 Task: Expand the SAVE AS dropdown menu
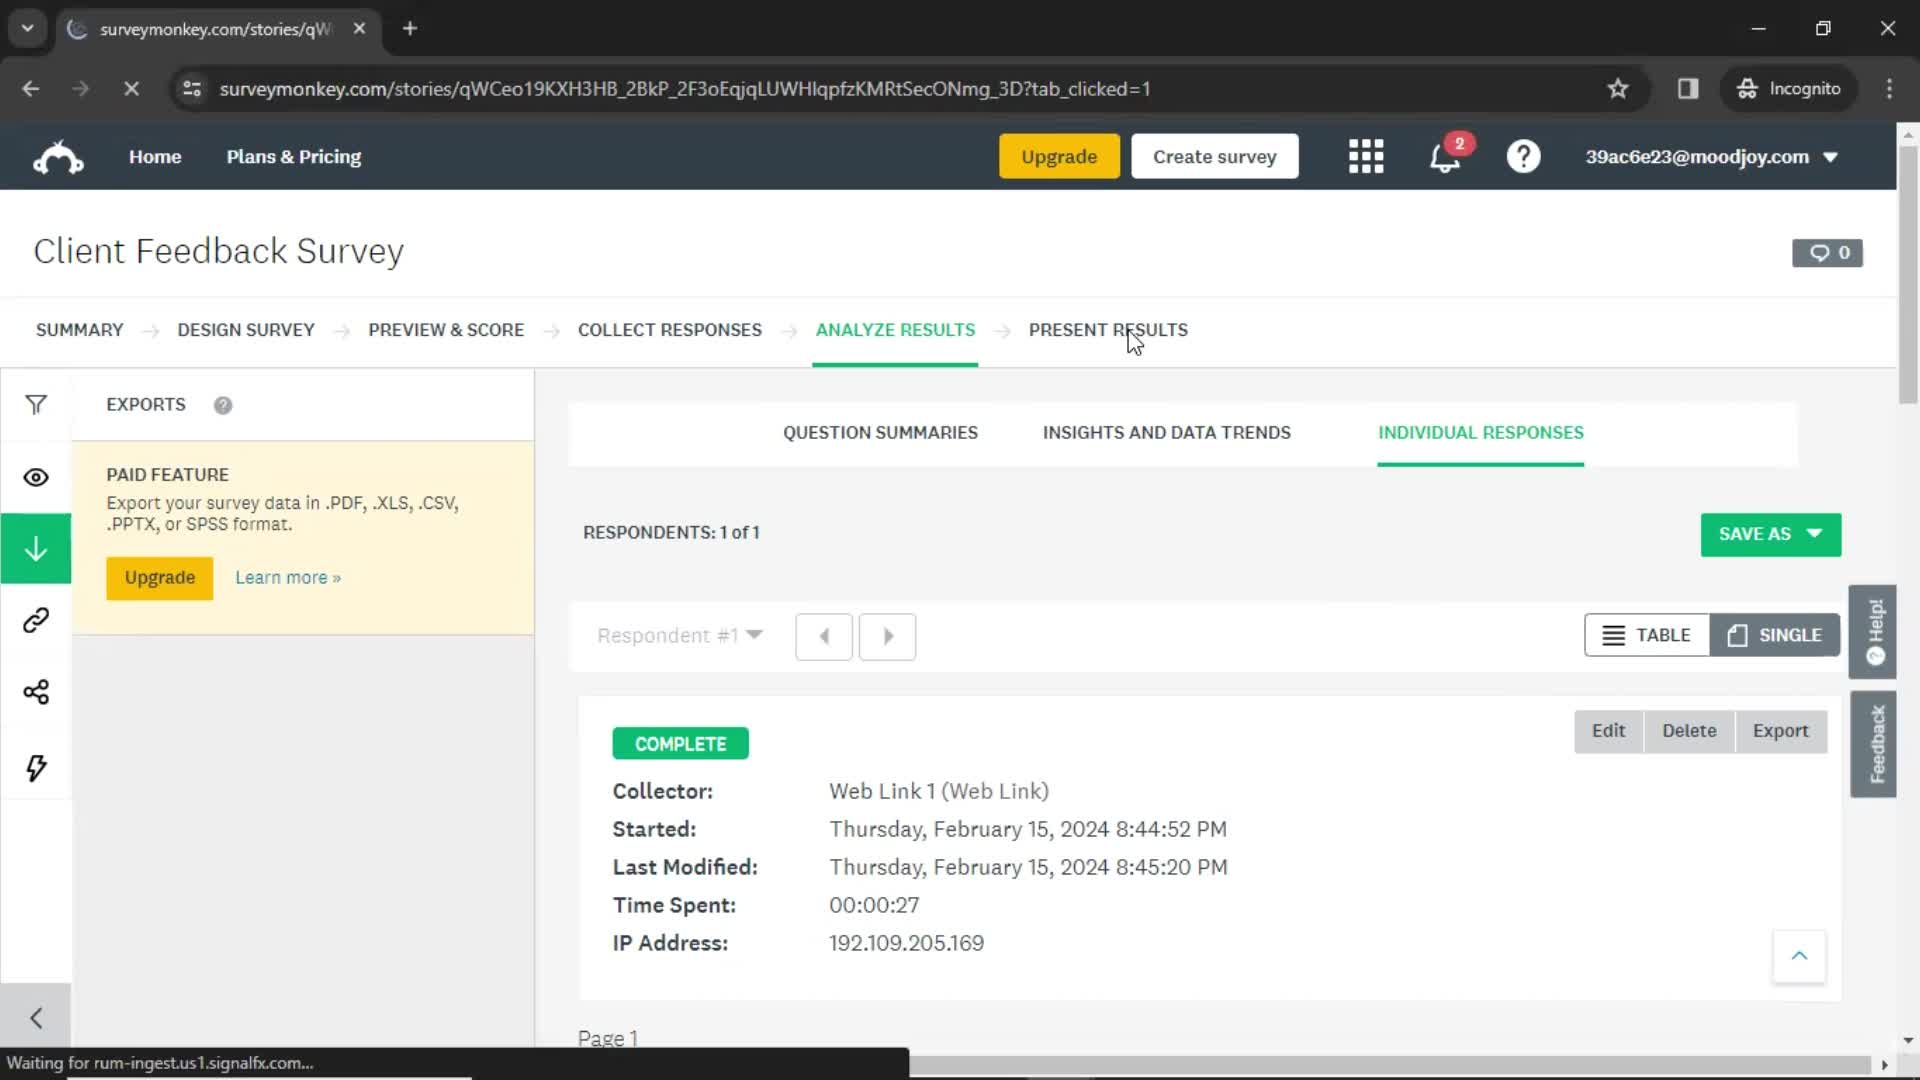click(x=1771, y=533)
